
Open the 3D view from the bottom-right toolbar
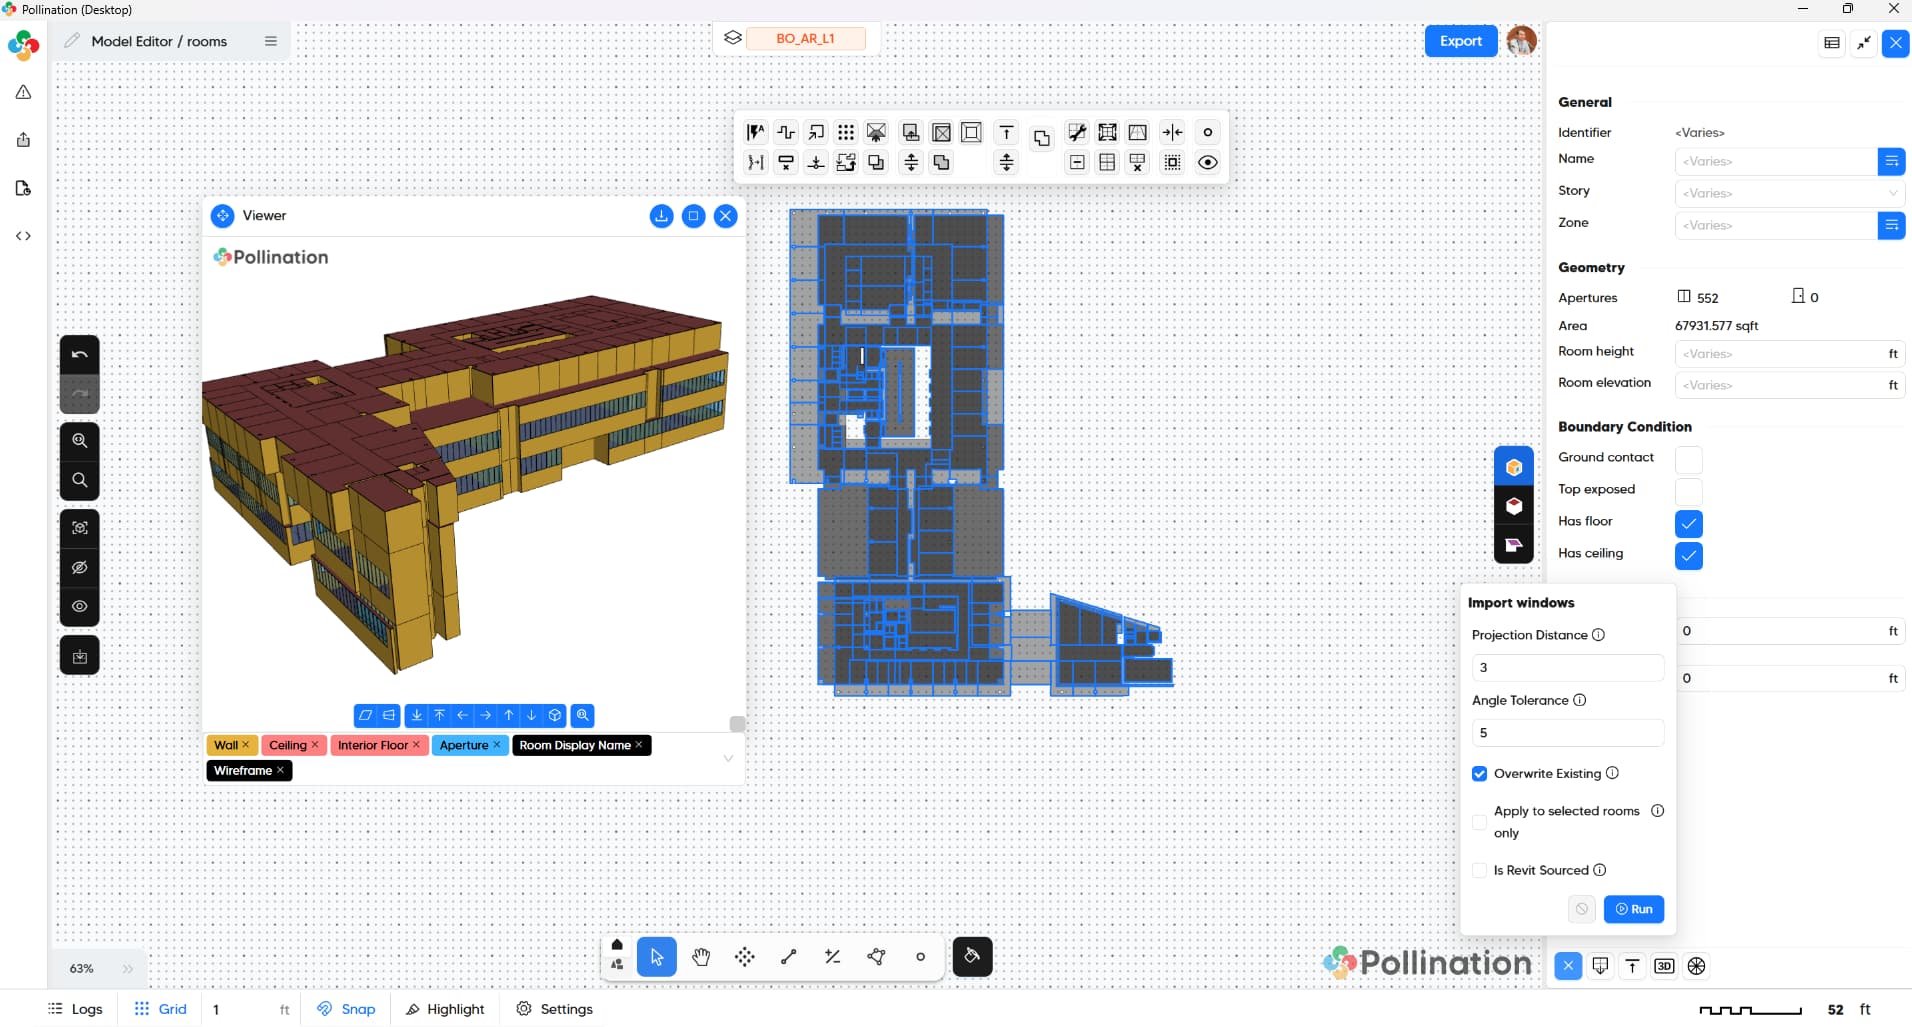click(1663, 966)
